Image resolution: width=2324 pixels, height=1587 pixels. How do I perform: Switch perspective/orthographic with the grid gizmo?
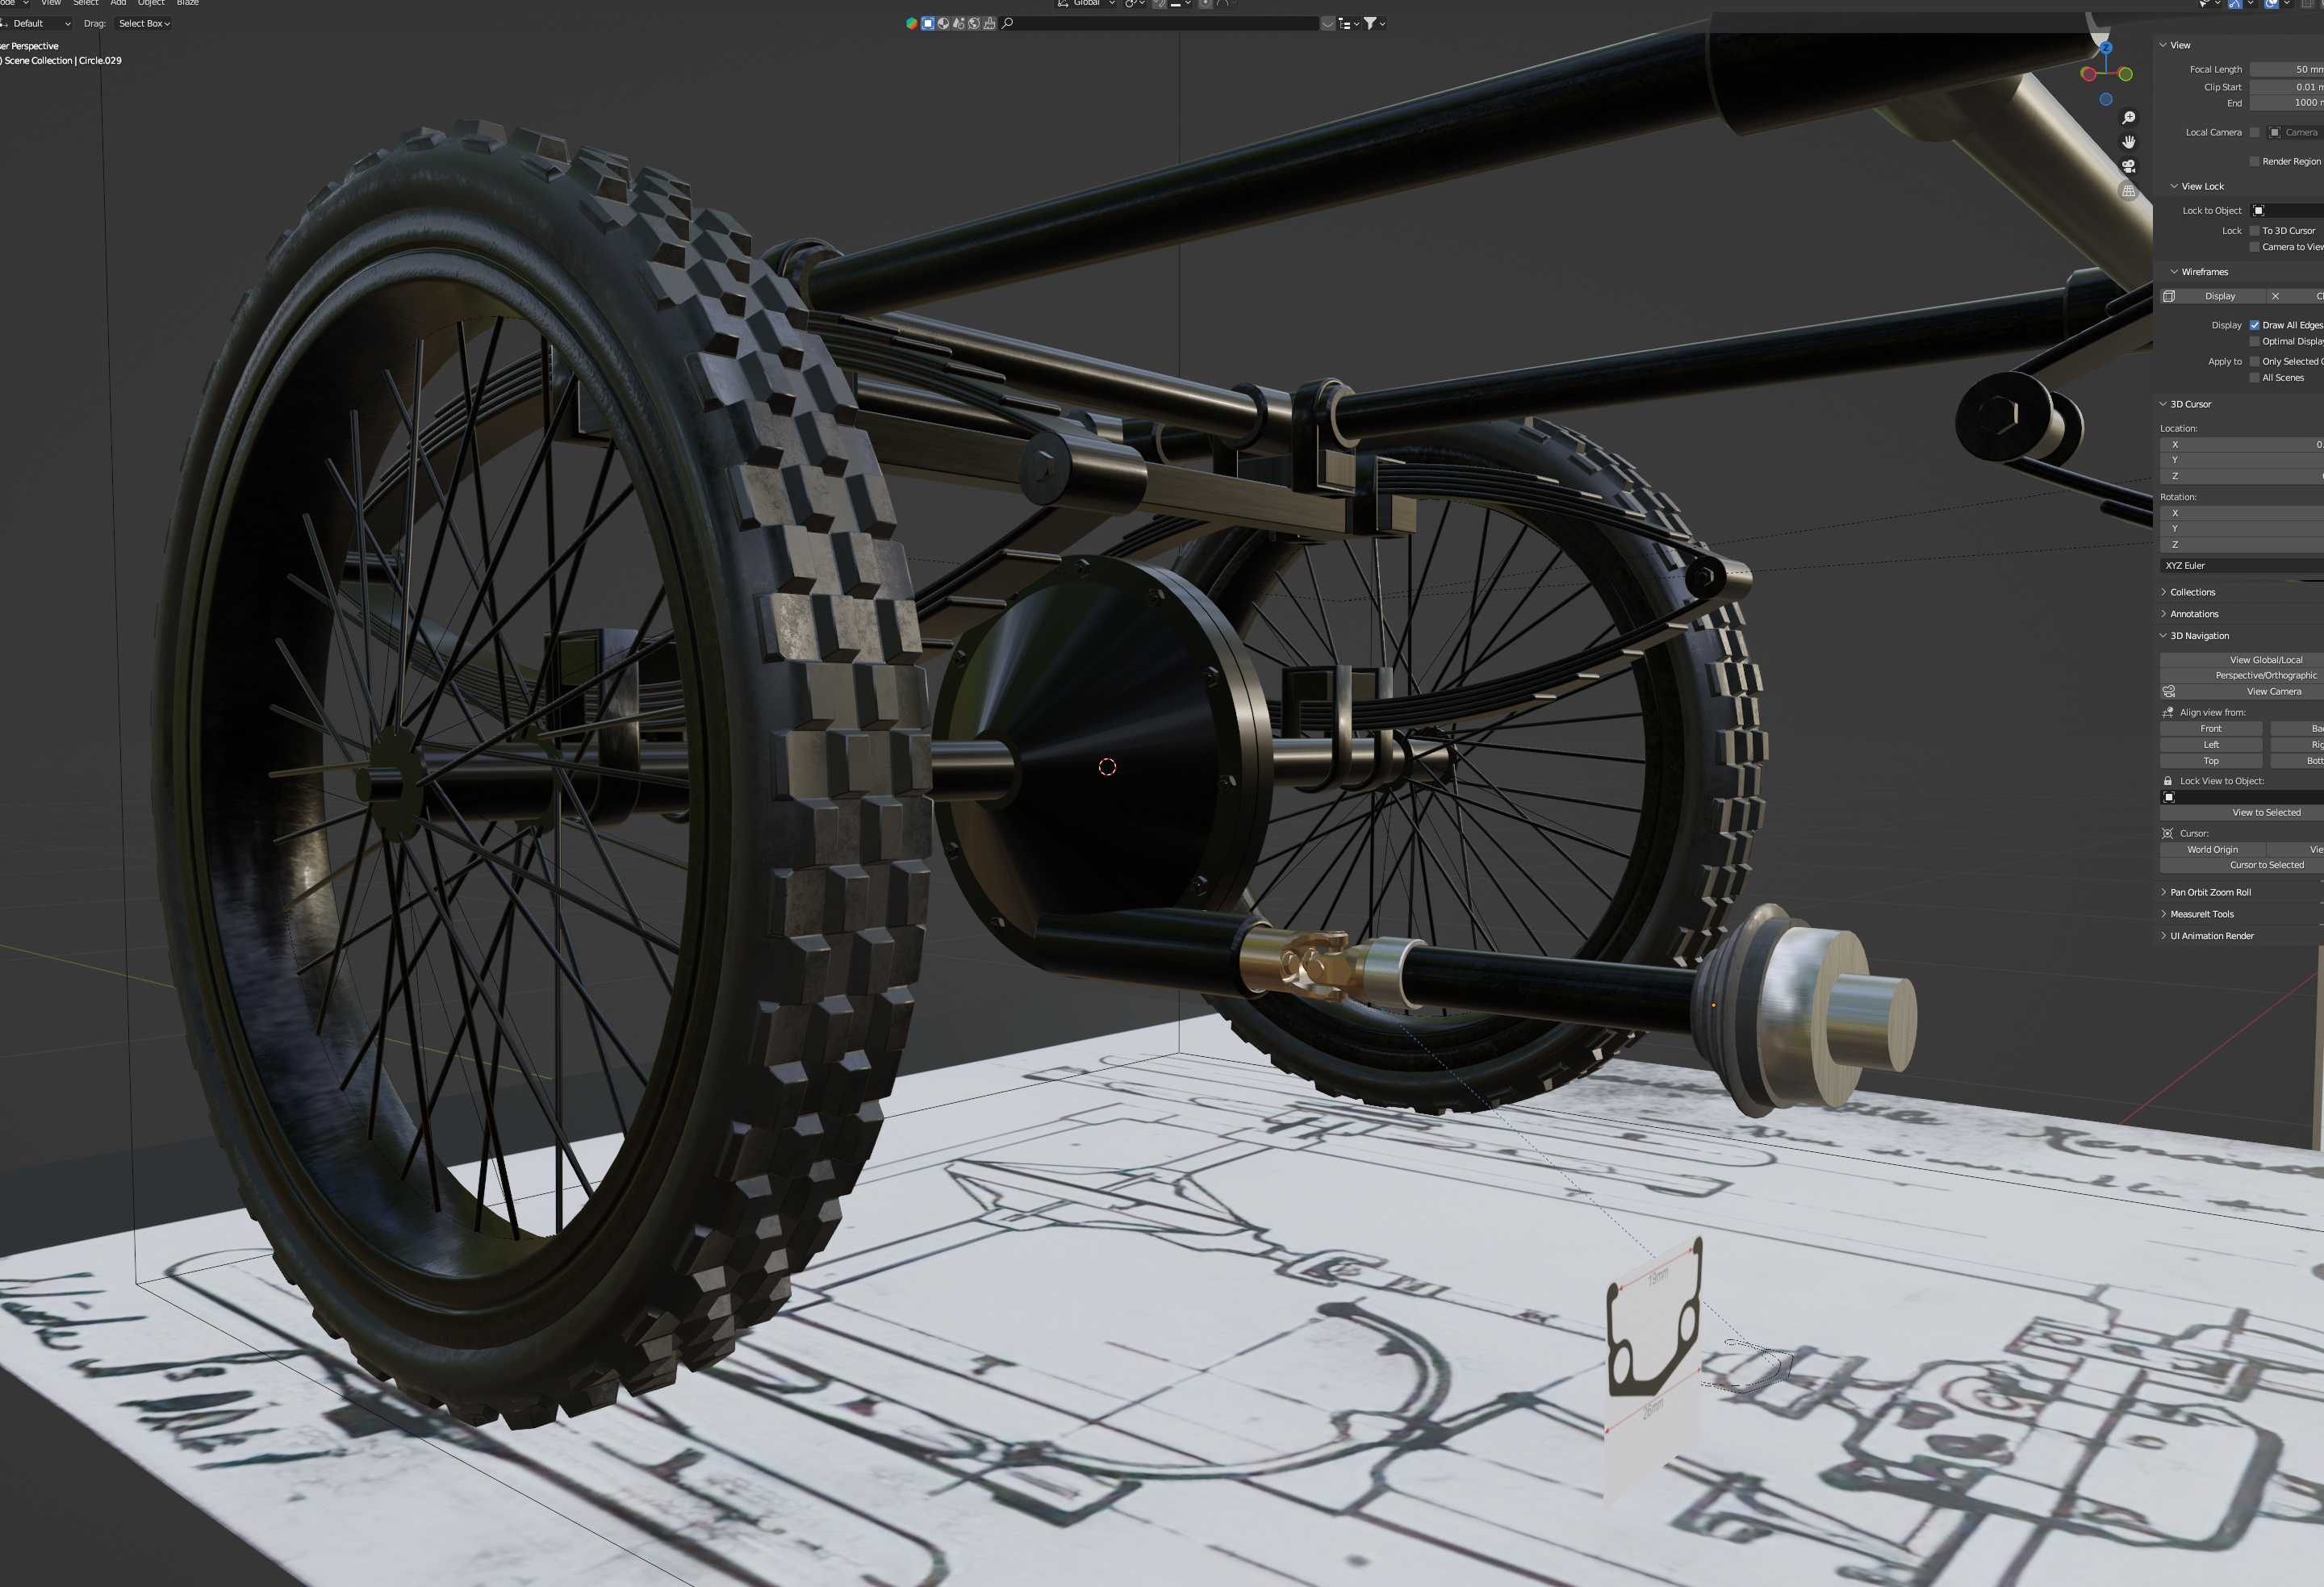coord(2128,190)
